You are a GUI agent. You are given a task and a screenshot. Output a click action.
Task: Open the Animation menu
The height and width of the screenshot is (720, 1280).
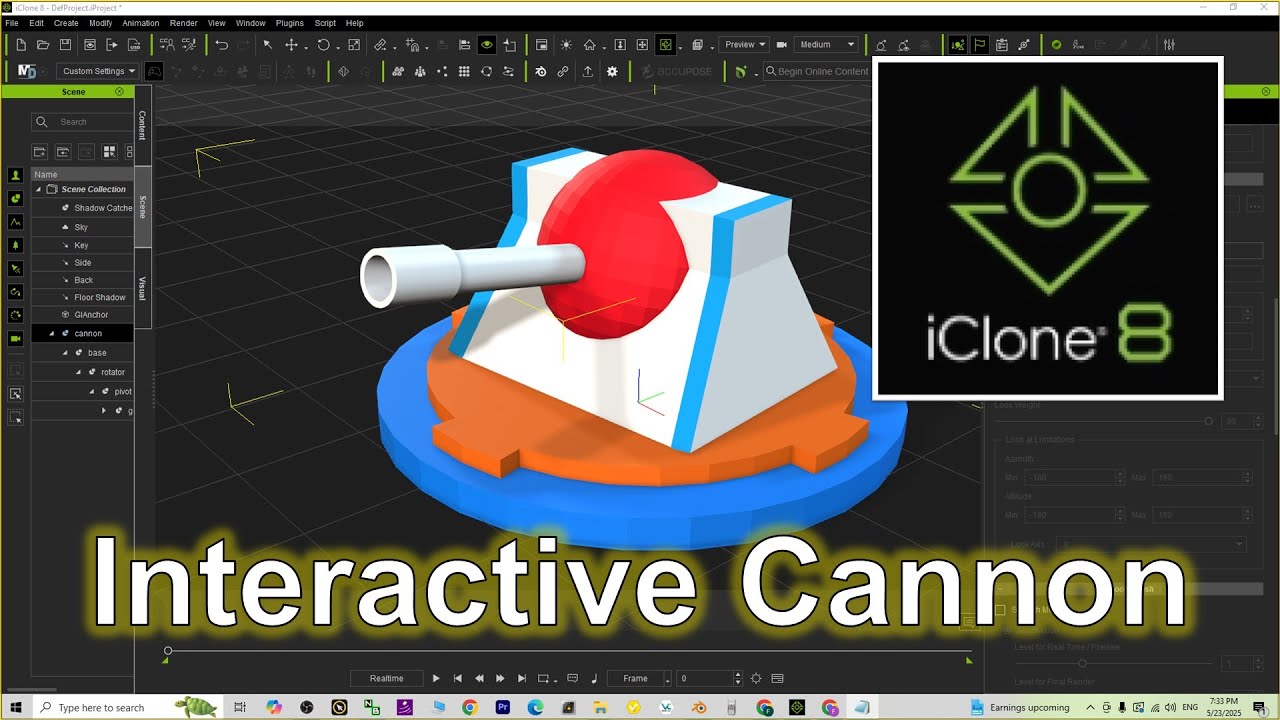tap(140, 23)
